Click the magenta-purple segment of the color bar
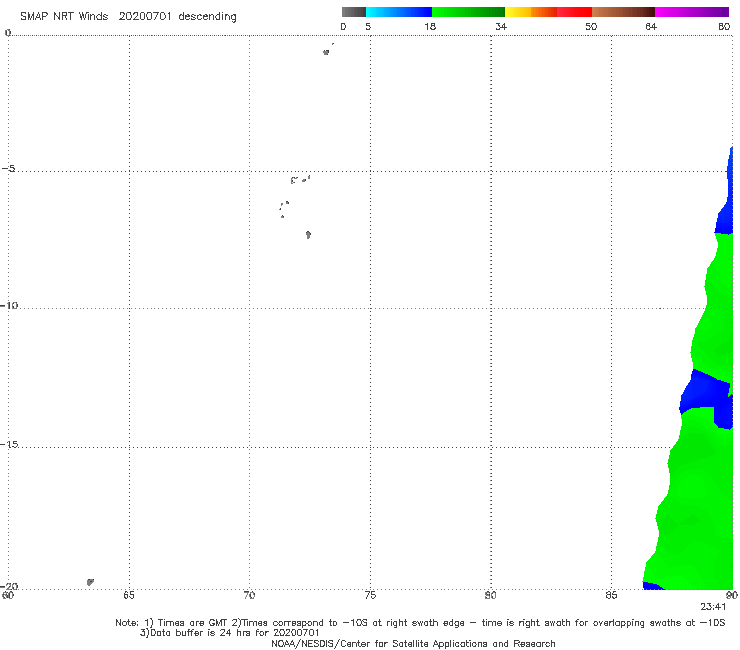740x650 pixels. coord(692,12)
